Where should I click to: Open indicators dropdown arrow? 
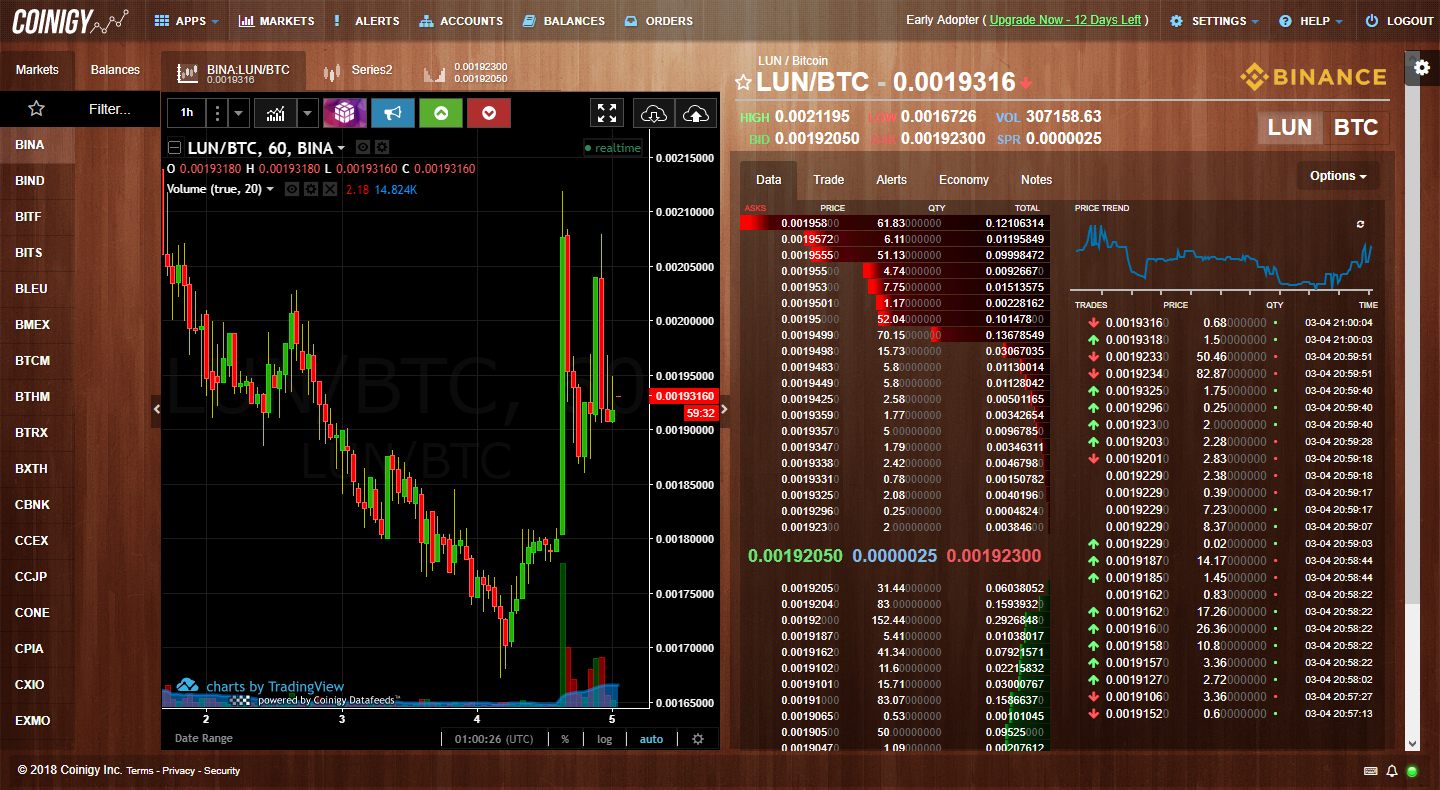point(308,113)
